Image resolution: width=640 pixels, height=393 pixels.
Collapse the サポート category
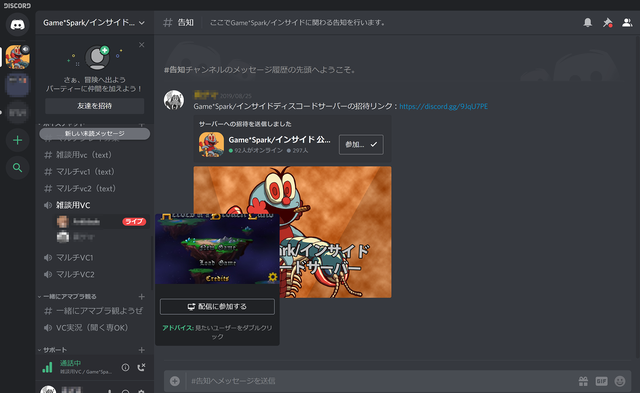coord(52,350)
